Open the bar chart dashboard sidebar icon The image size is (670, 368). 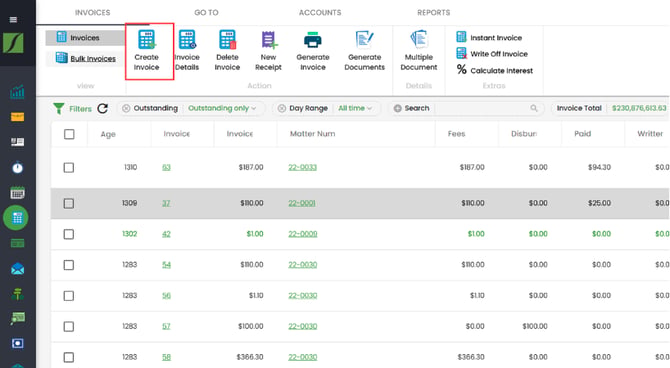click(x=18, y=91)
